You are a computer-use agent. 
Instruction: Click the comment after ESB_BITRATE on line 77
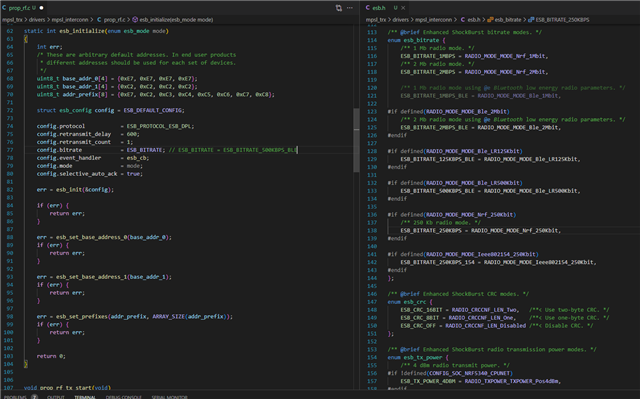coord(233,150)
